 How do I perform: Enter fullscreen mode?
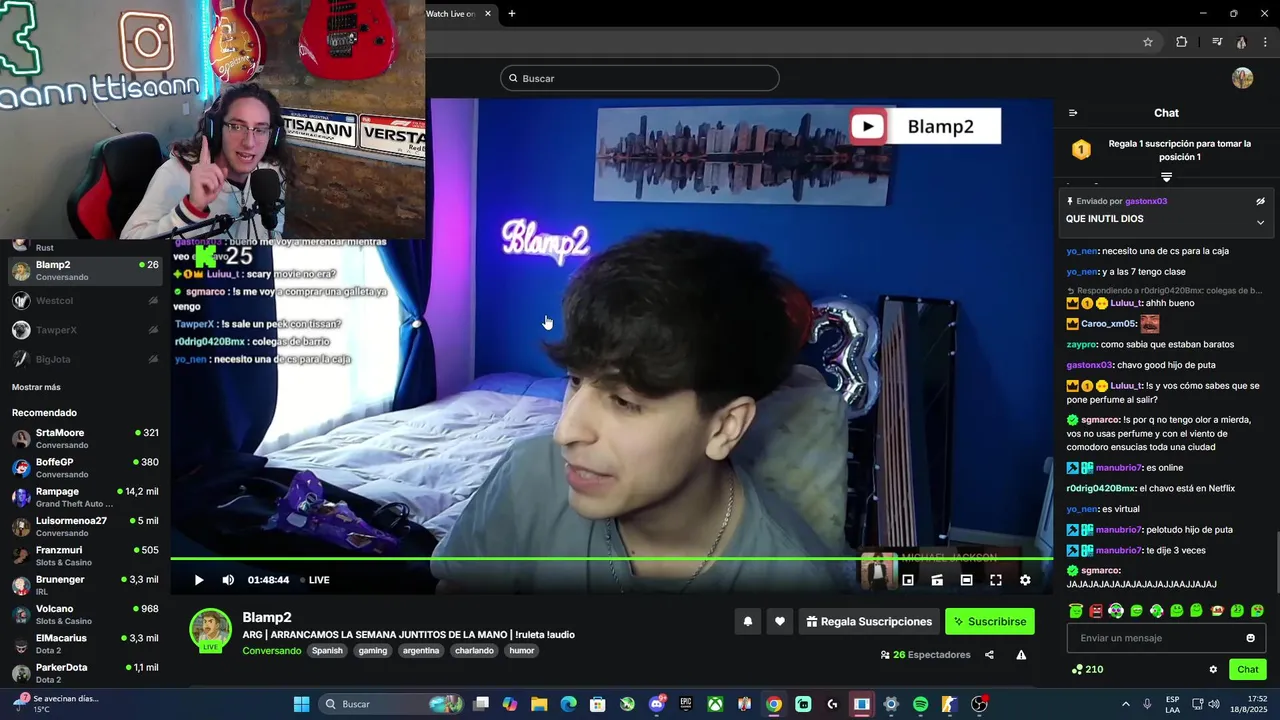[x=996, y=580]
